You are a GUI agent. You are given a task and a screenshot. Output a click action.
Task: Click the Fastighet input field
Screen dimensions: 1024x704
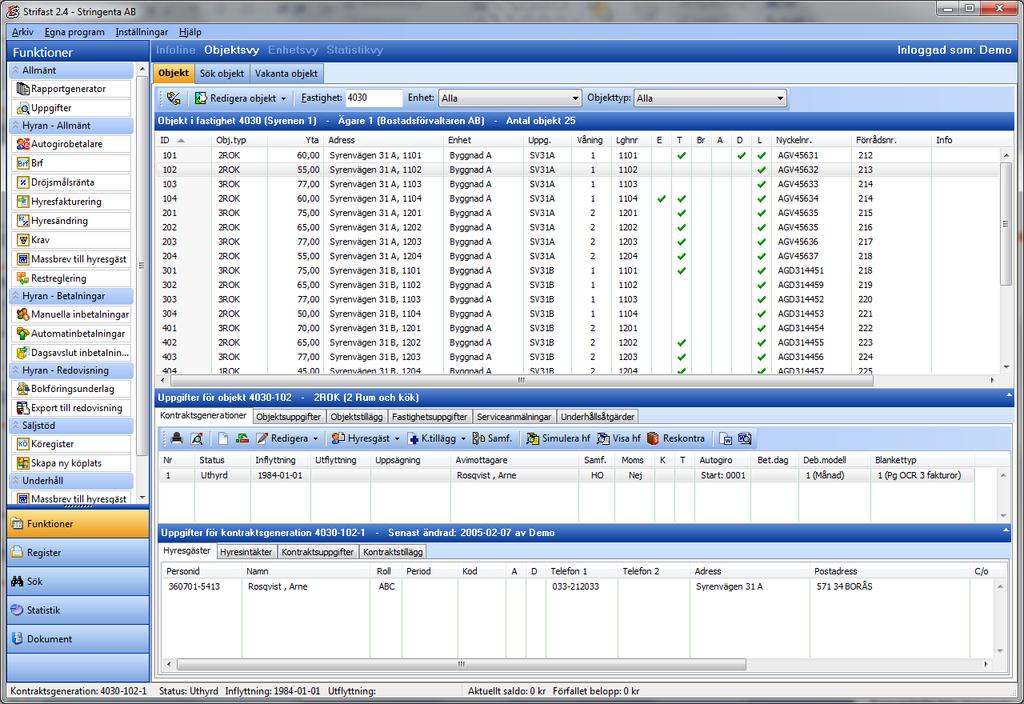[374, 98]
